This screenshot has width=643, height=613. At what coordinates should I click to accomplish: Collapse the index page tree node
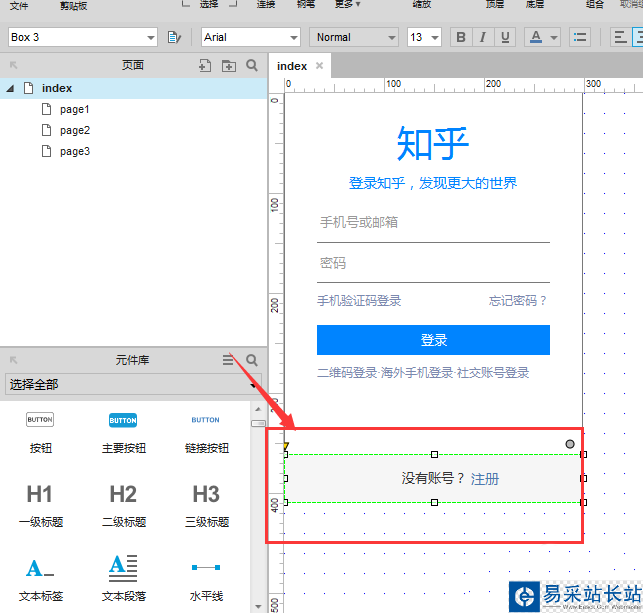pos(10,88)
